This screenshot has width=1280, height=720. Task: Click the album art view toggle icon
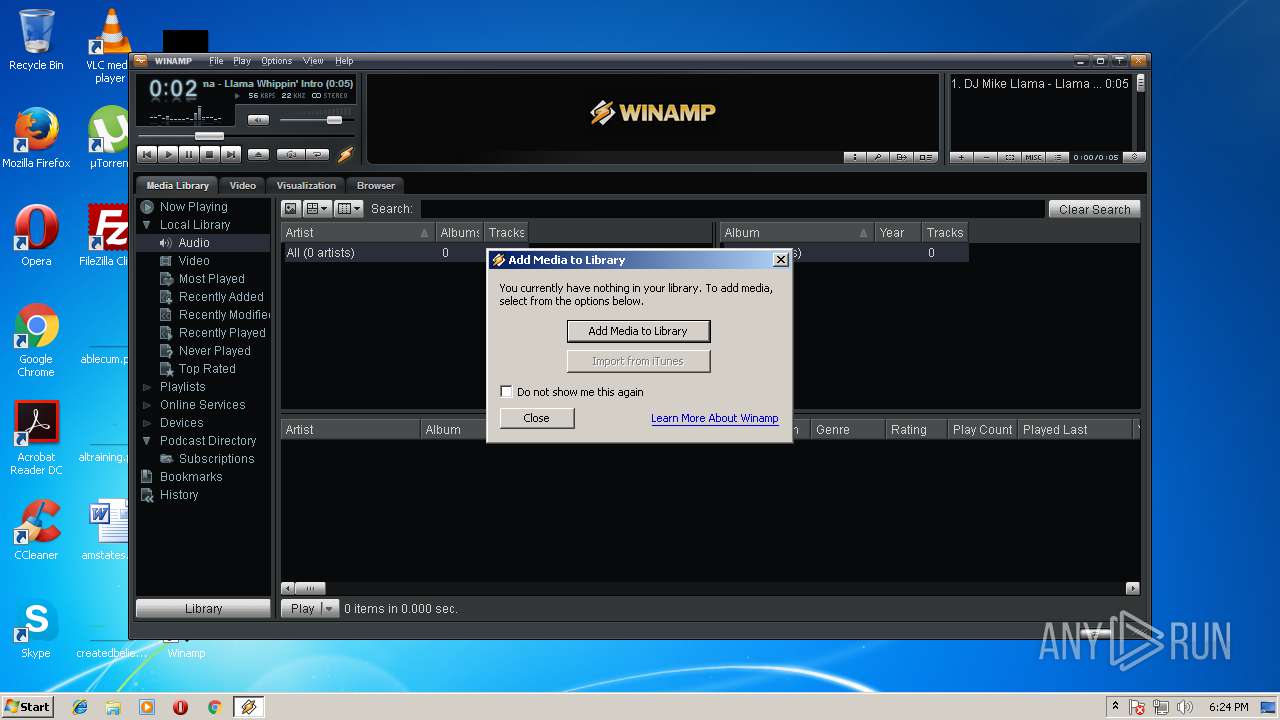click(x=290, y=209)
